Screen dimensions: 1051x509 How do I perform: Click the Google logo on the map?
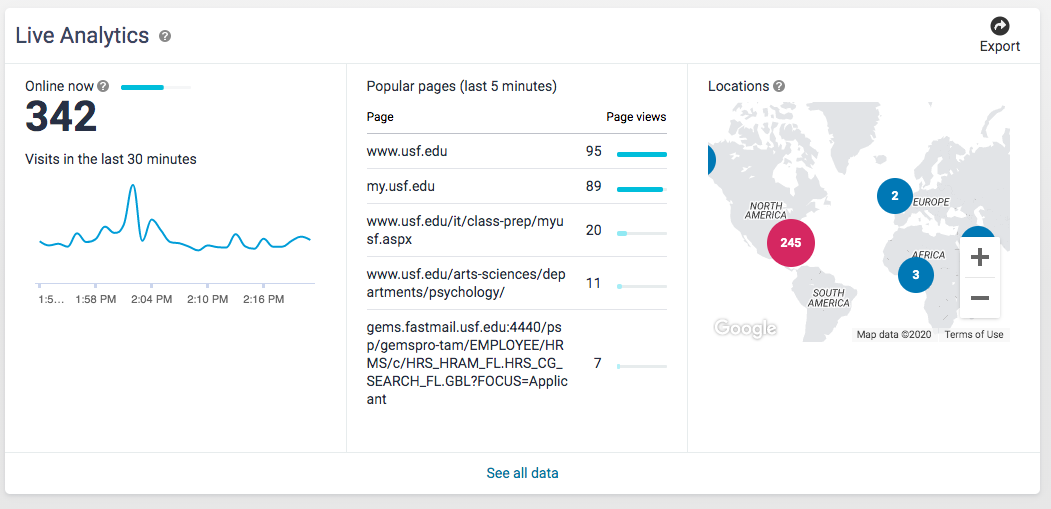click(745, 328)
